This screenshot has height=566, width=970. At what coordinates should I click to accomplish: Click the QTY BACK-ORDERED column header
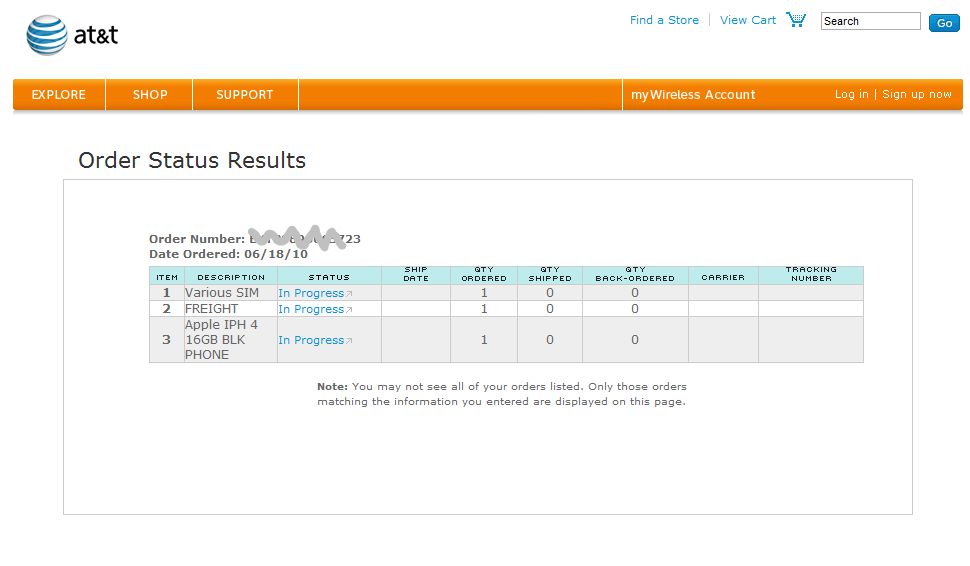click(635, 274)
